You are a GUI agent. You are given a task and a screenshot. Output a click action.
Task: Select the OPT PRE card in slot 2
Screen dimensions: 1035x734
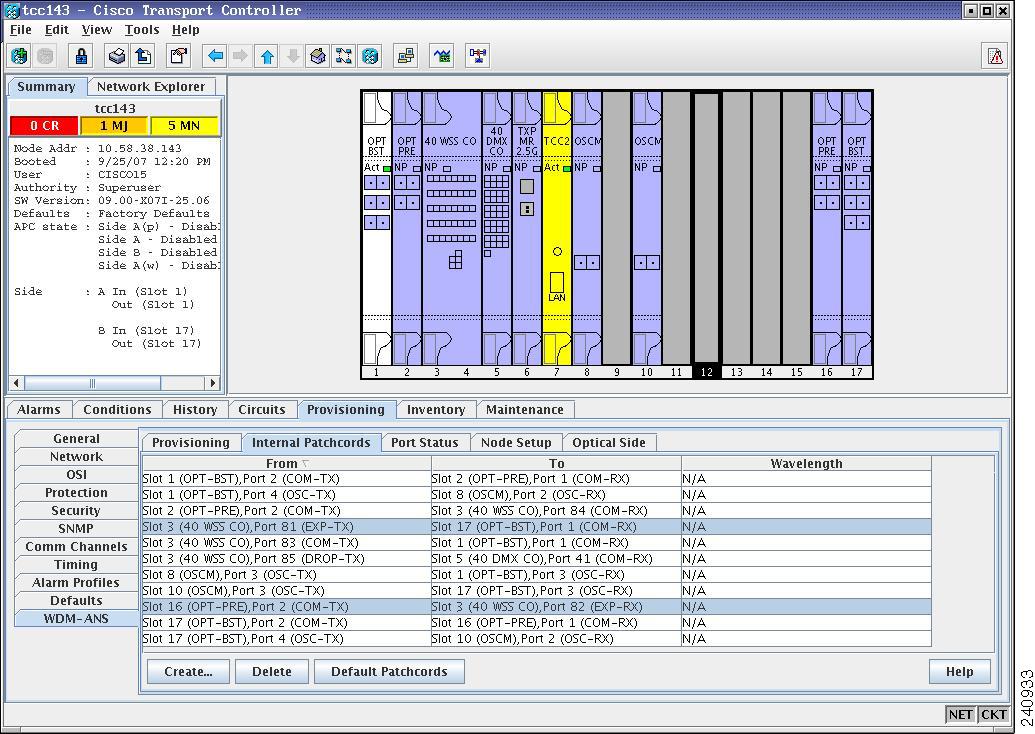pos(407,228)
